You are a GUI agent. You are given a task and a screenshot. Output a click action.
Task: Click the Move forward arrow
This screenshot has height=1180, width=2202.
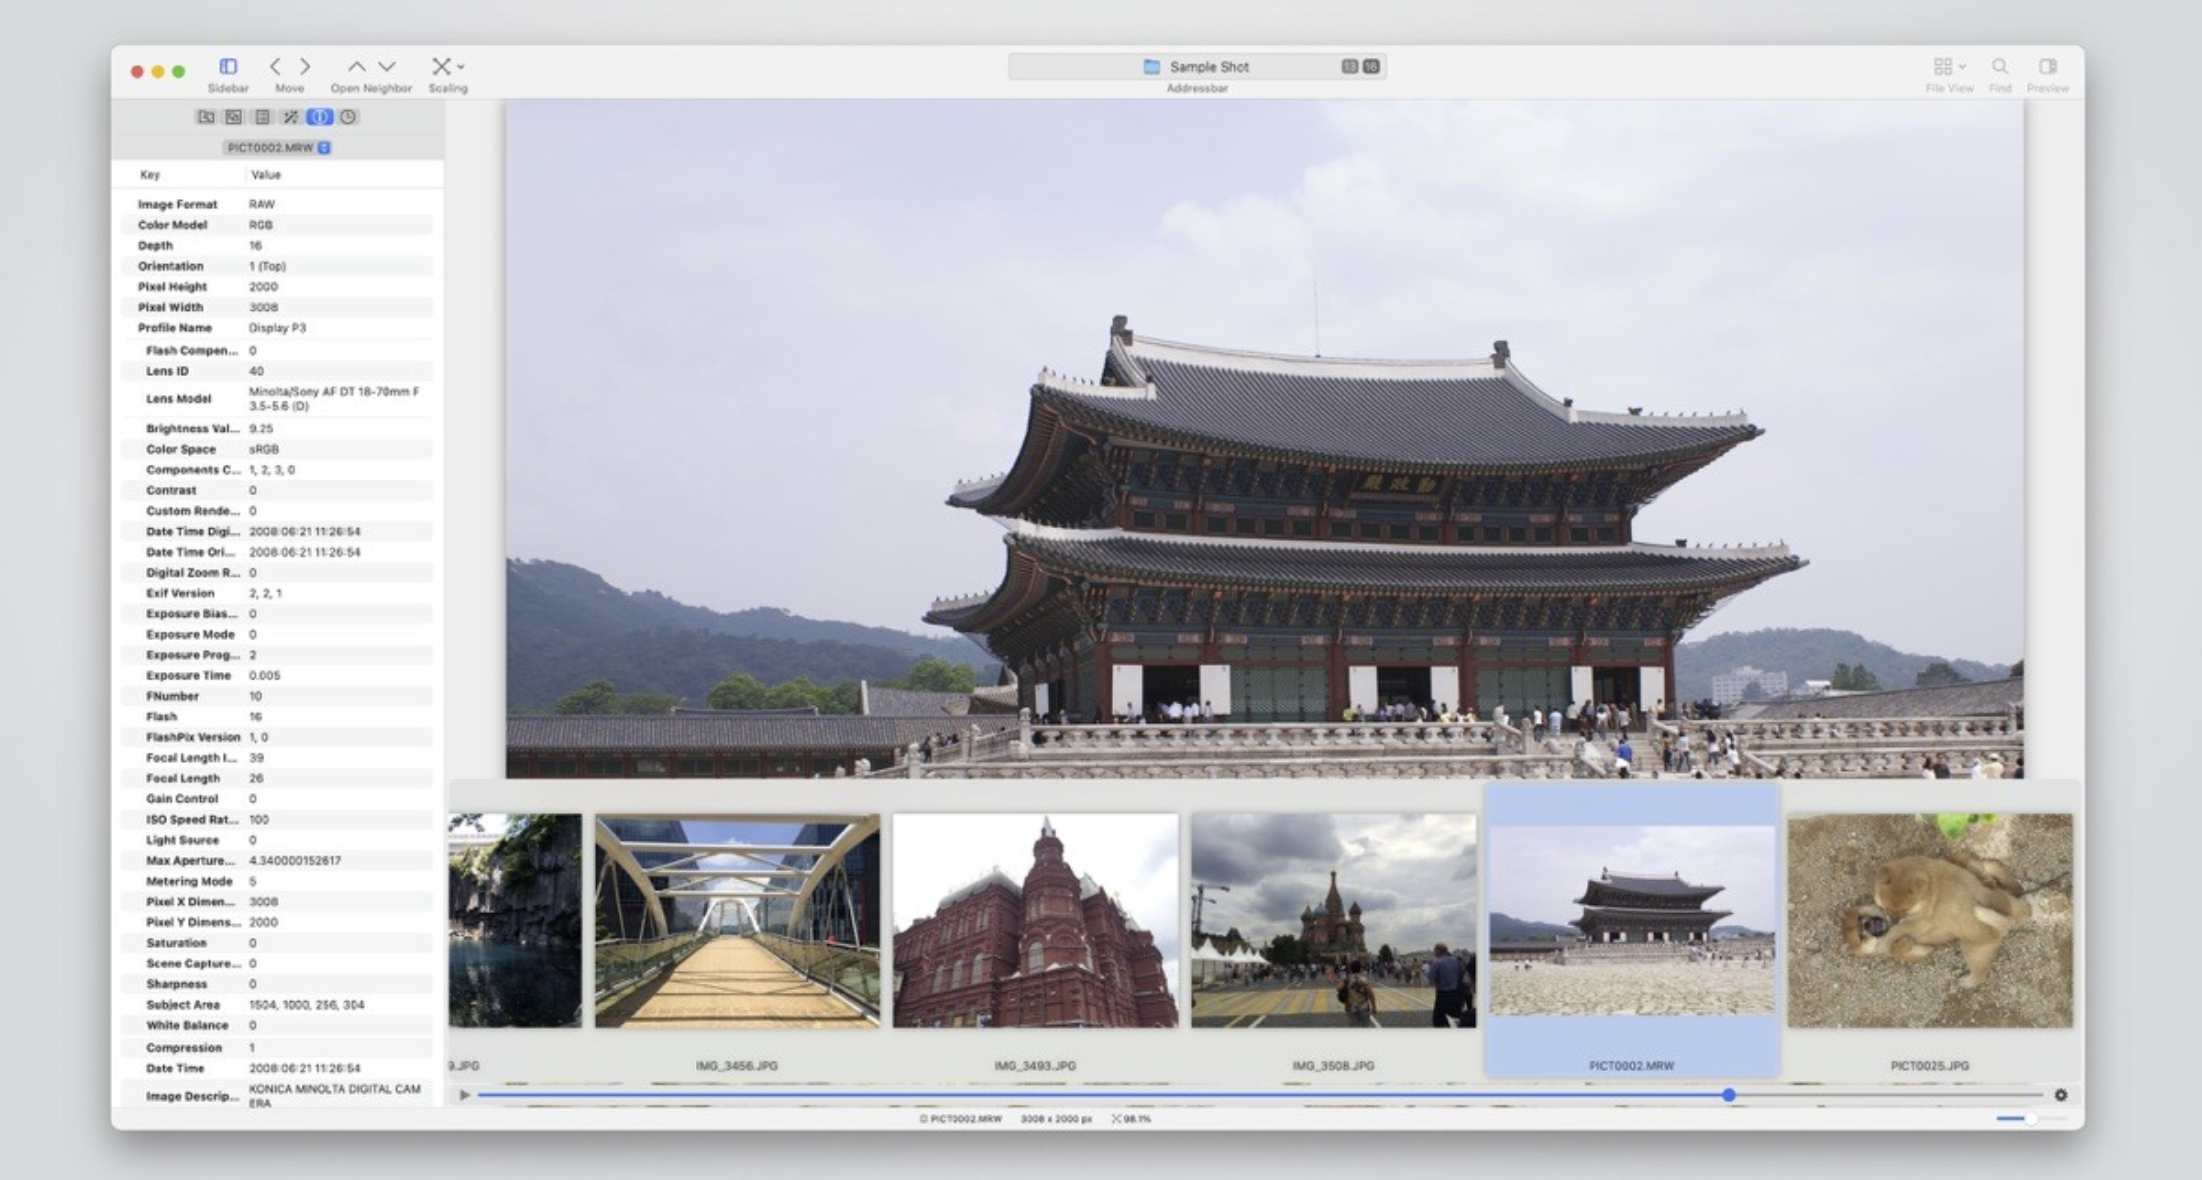tap(305, 66)
